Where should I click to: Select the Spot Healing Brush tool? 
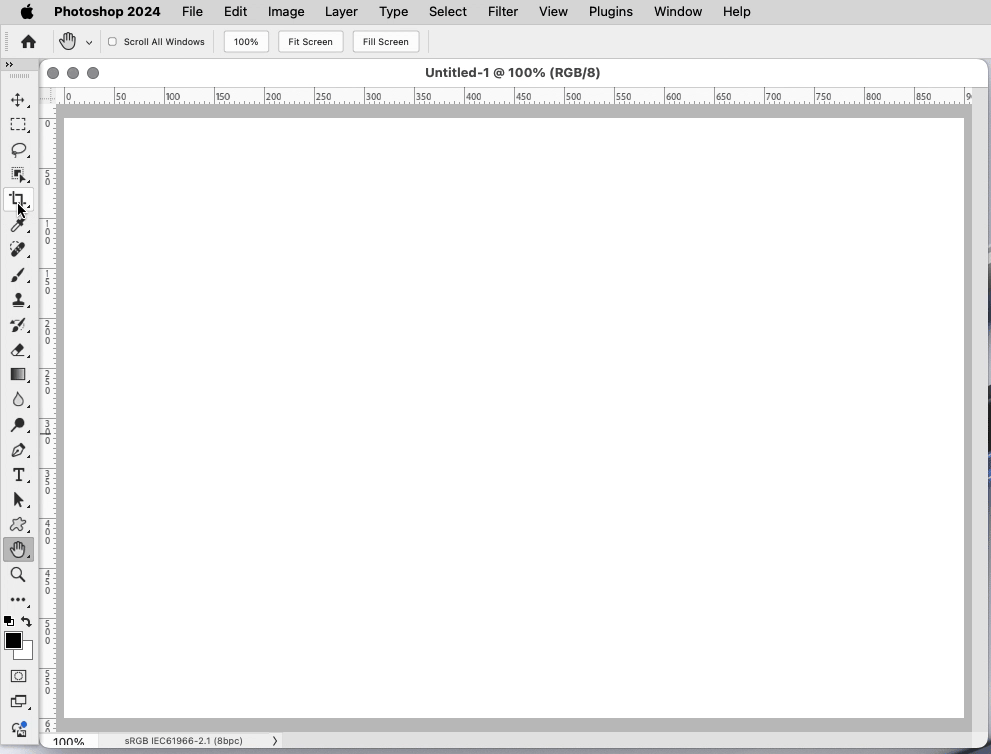(18, 250)
